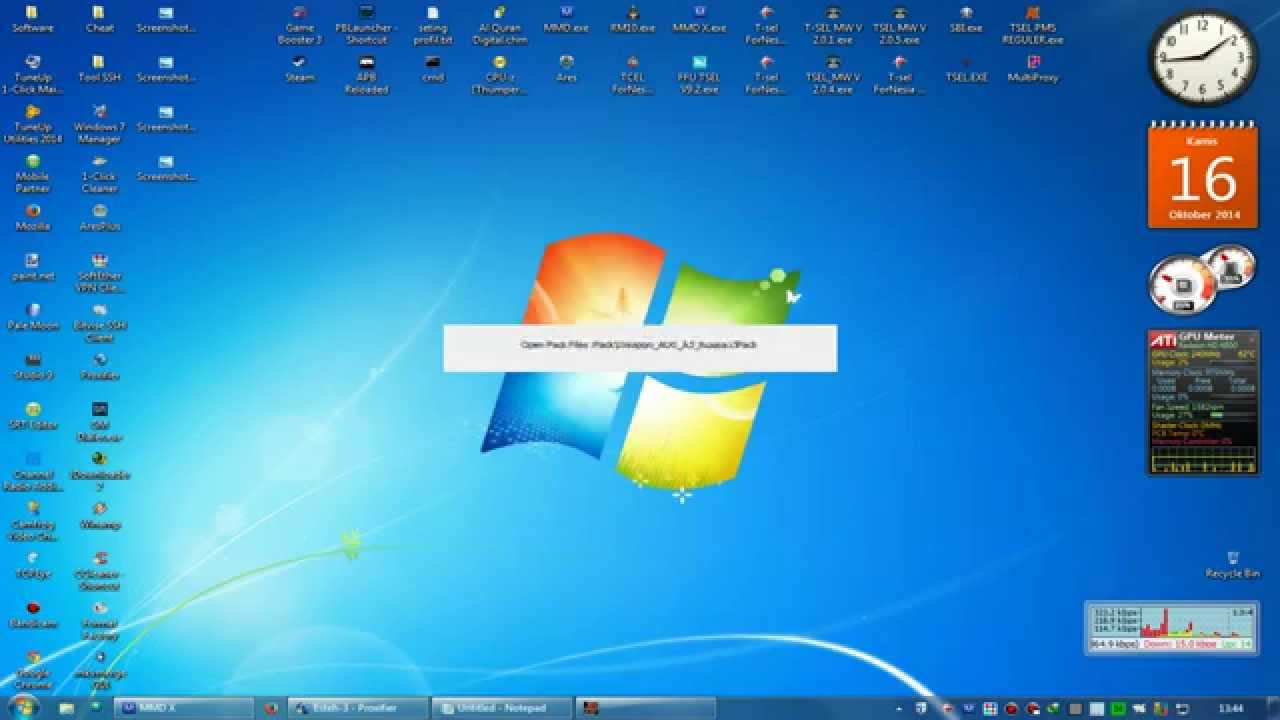Select the Pale Moon browser icon
1280x720 pixels.
click(33, 316)
